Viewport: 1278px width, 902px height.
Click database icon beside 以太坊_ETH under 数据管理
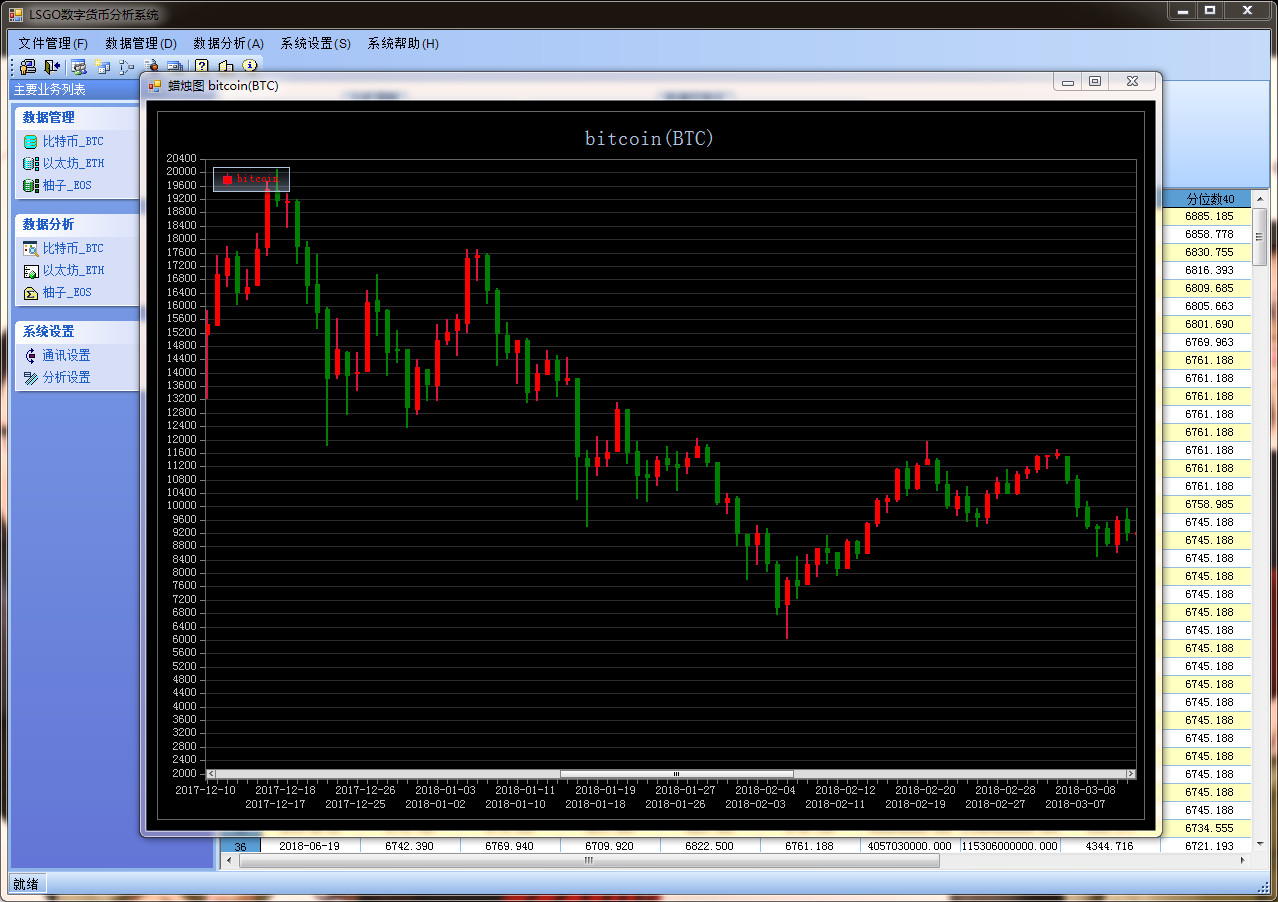(30, 163)
